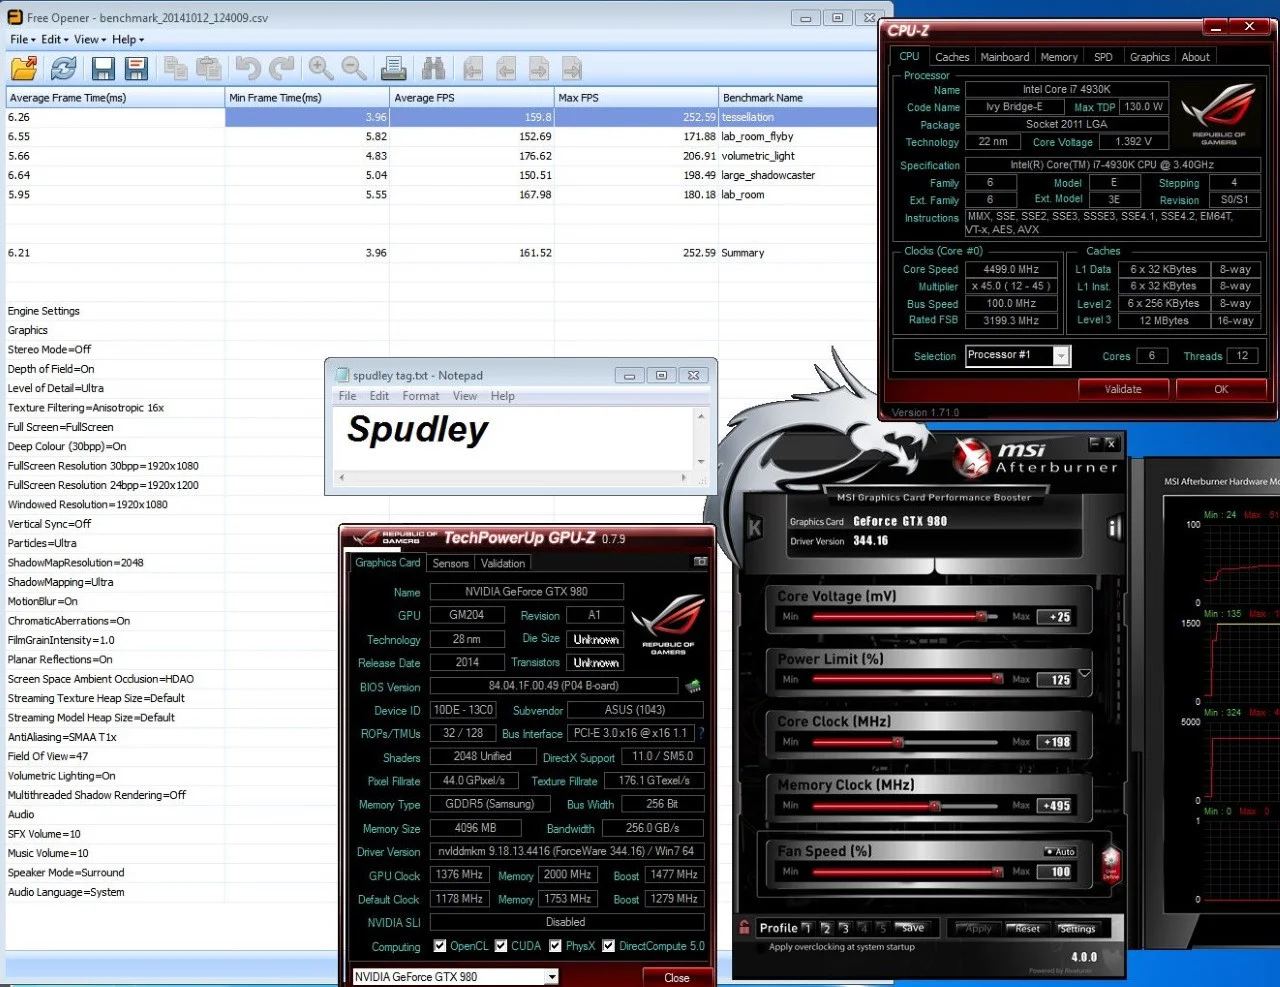This screenshot has height=987, width=1280.
Task: Click the GPU-Z BIOS save chip icon
Action: (693, 686)
